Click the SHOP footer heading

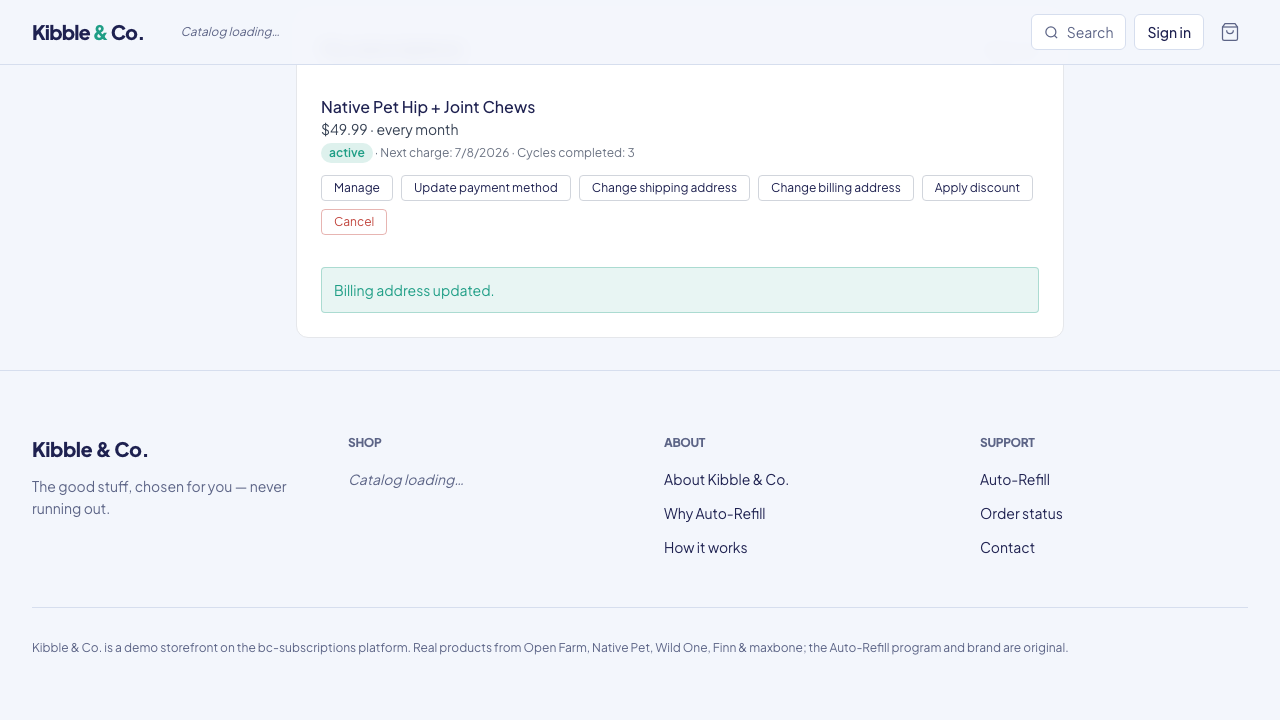[x=365, y=442]
